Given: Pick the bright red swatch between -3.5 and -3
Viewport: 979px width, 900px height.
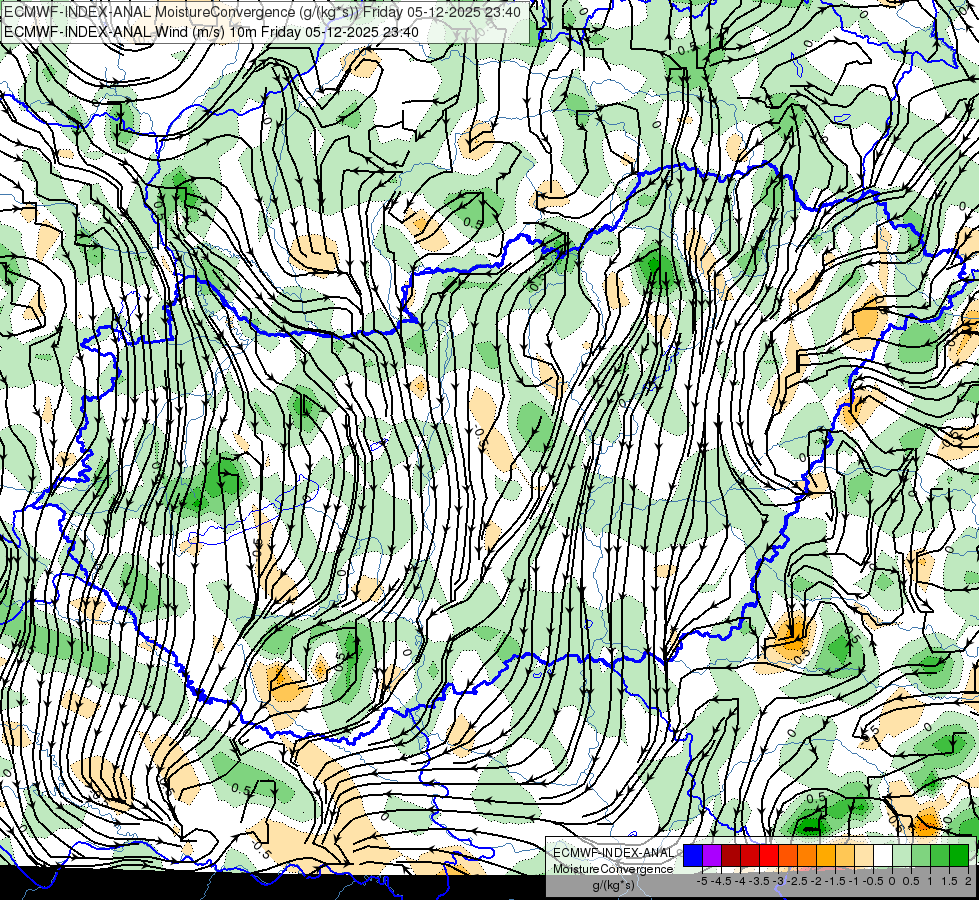Looking at the screenshot, I should 769,856.
